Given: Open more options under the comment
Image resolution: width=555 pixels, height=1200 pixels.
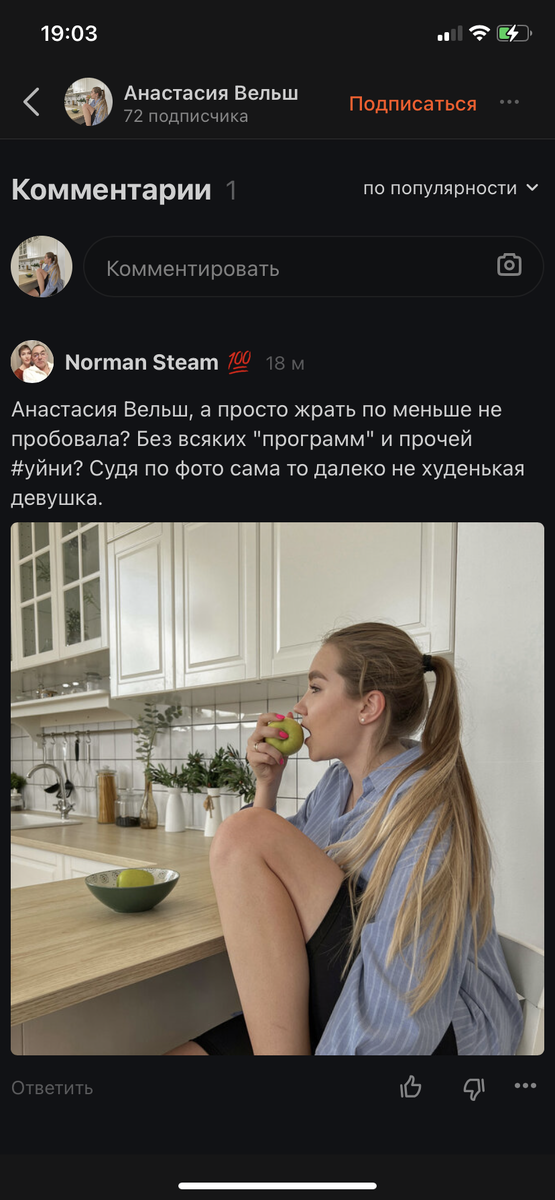Looking at the screenshot, I should pyautogui.click(x=526, y=1087).
